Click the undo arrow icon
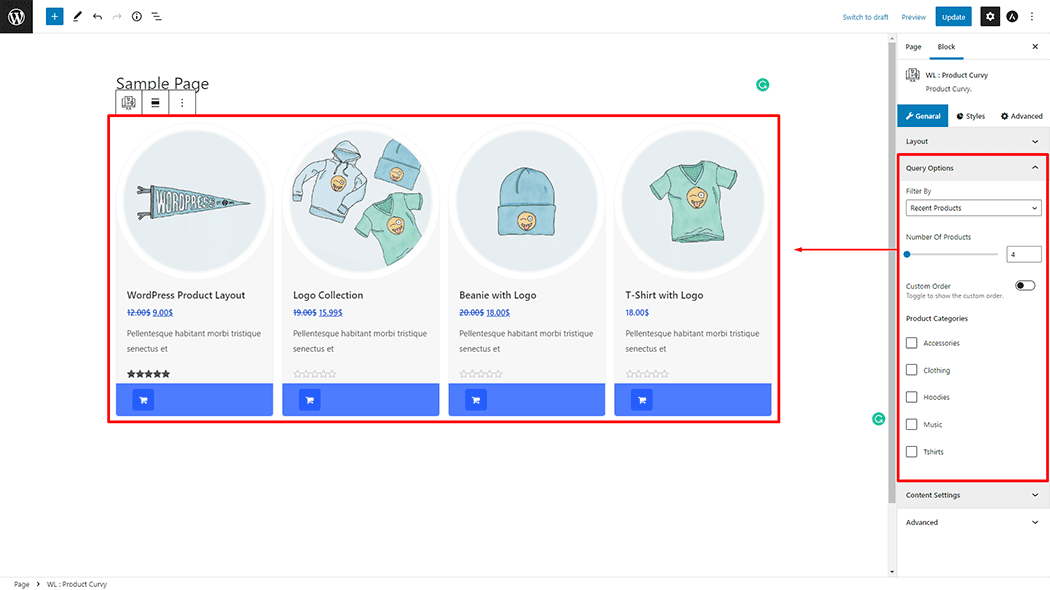Image resolution: width=1050 pixels, height=590 pixels. pyautogui.click(x=97, y=17)
